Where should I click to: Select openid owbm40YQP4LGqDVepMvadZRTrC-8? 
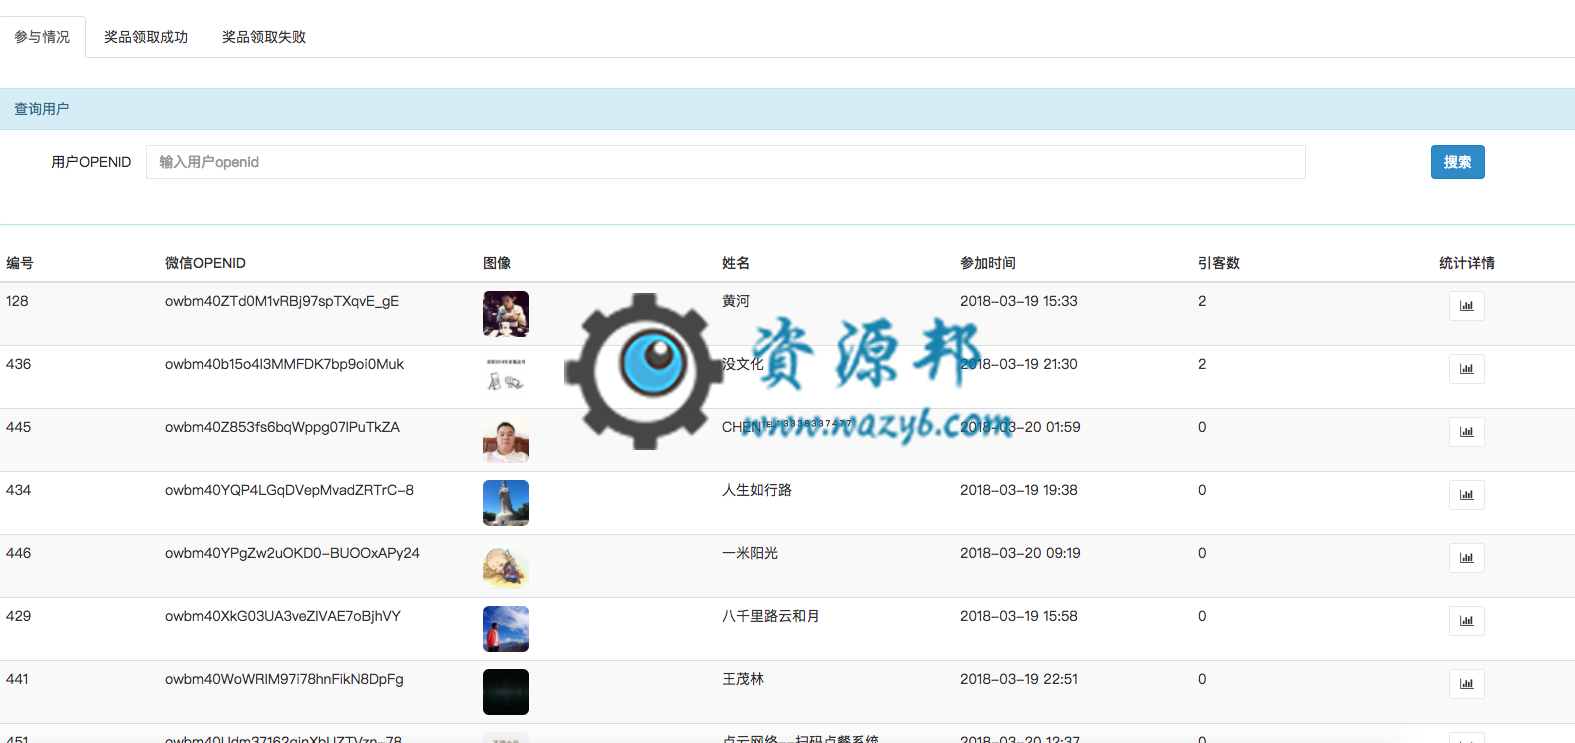[289, 490]
